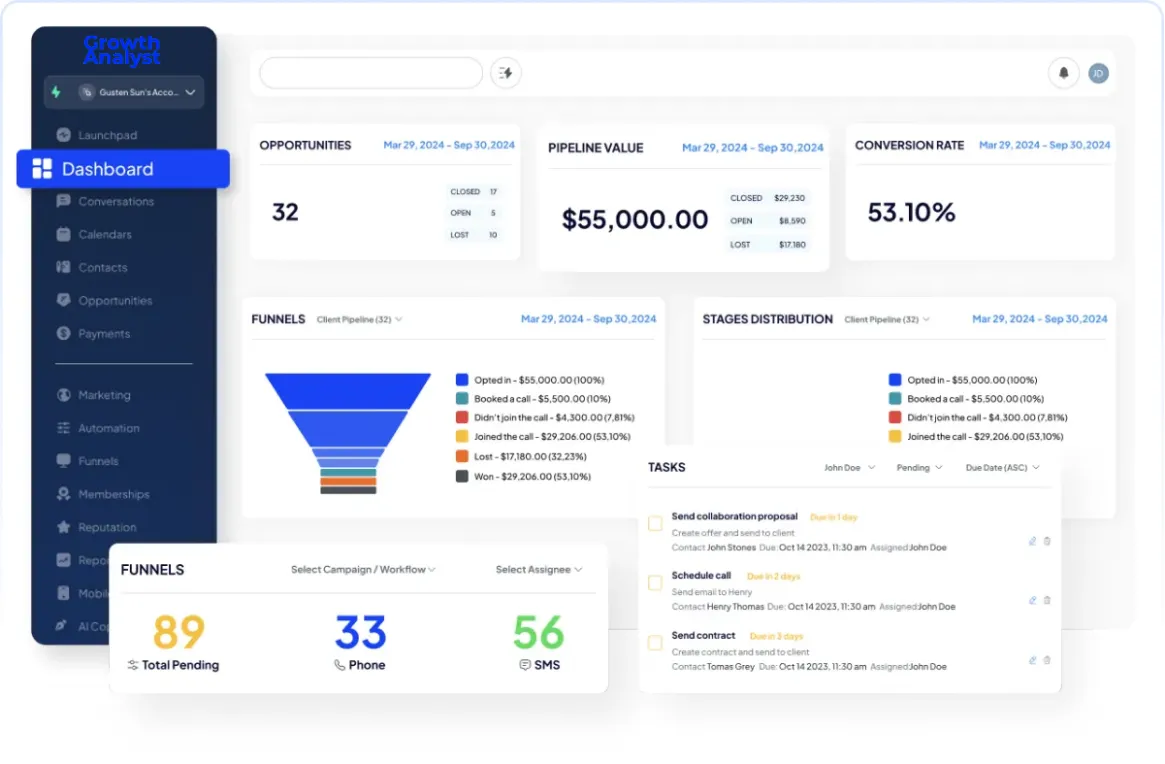This screenshot has width=1165, height=764.
Task: Check the Schedule call task checkbox
Action: tap(655, 583)
